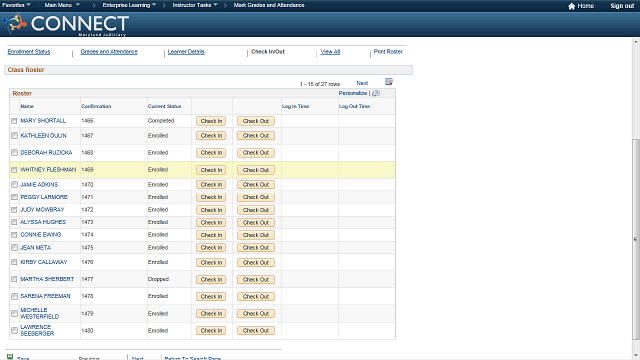Image resolution: width=640 pixels, height=360 pixels.
Task: Click the Save disk icon
Action: point(10,357)
